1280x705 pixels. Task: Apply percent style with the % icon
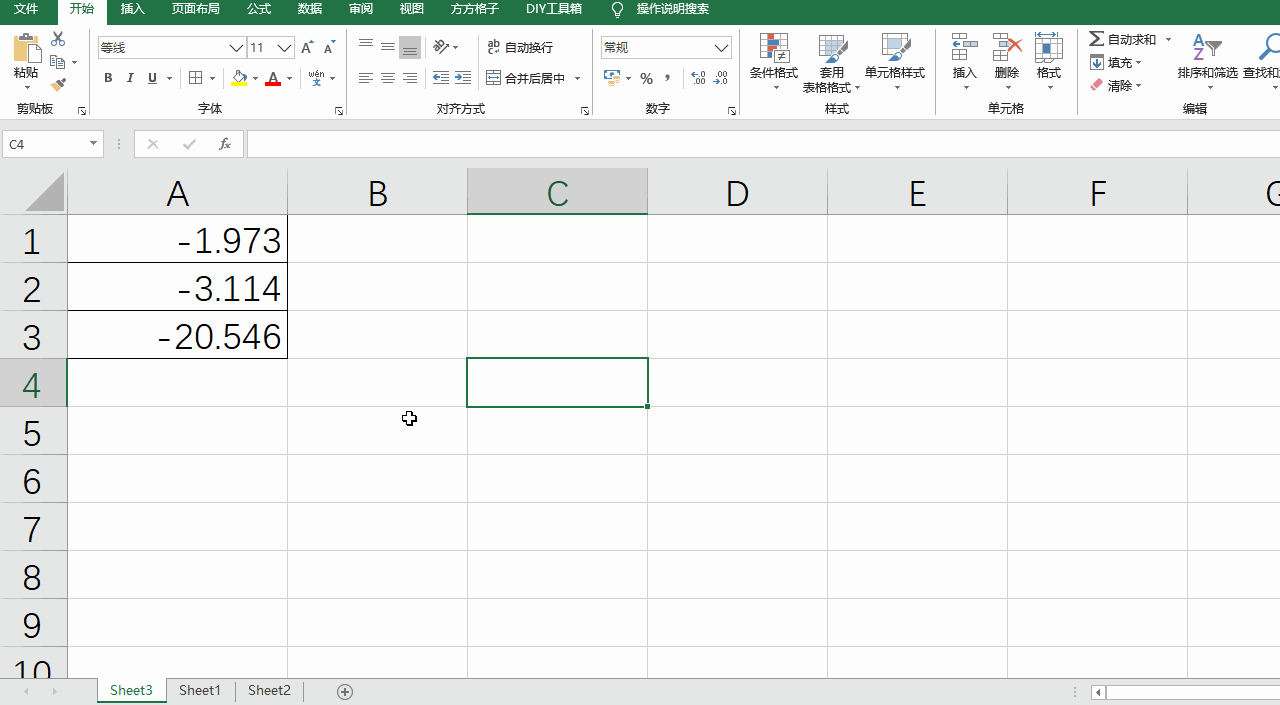click(646, 78)
